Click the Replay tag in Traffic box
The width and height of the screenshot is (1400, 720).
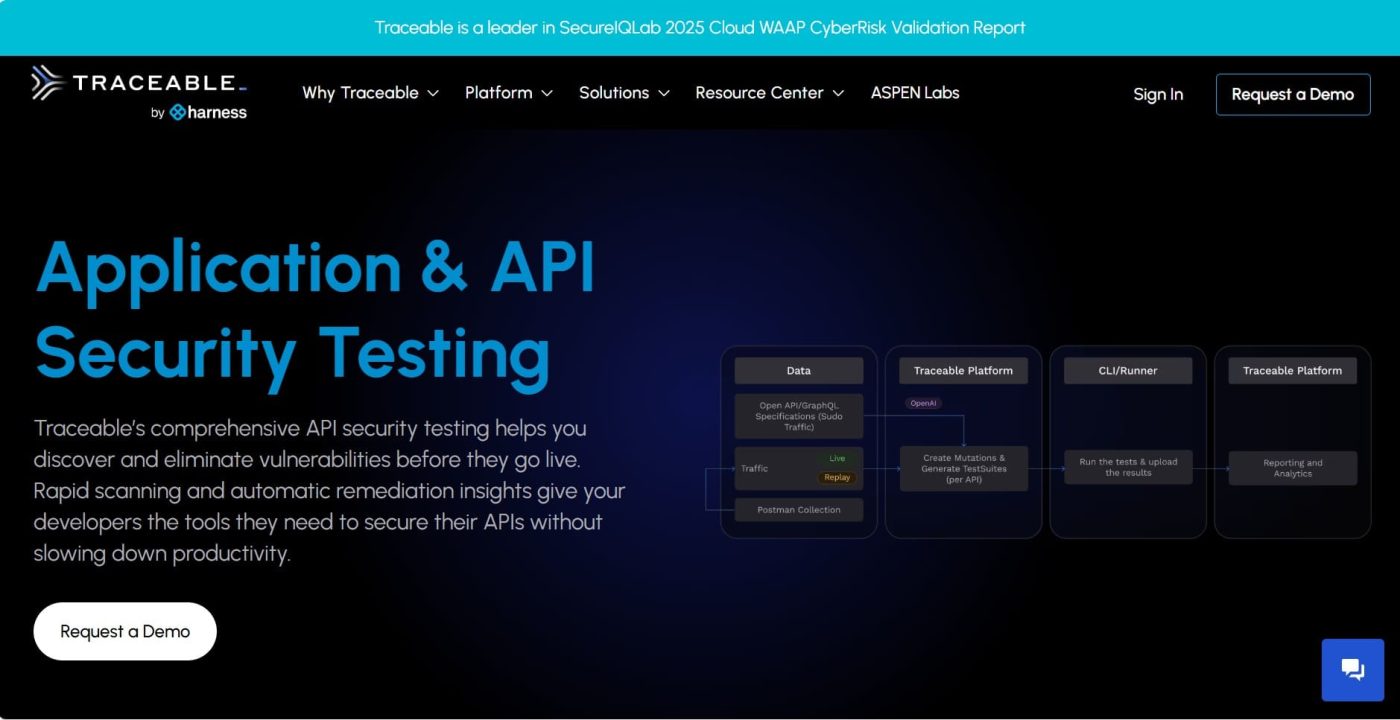click(837, 478)
